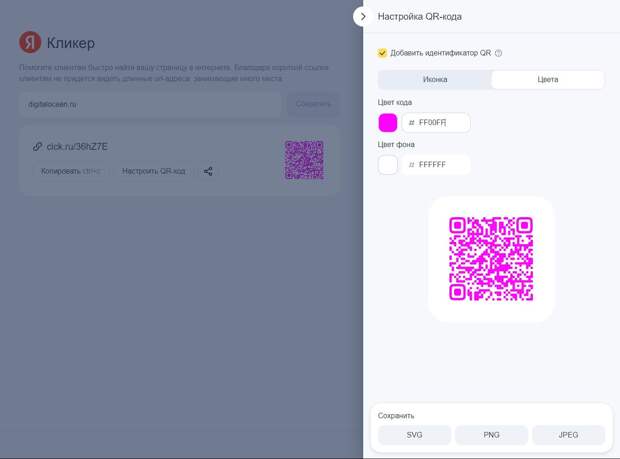The image size is (620, 459).
Task: Switch to the Цвета tab
Action: point(548,79)
